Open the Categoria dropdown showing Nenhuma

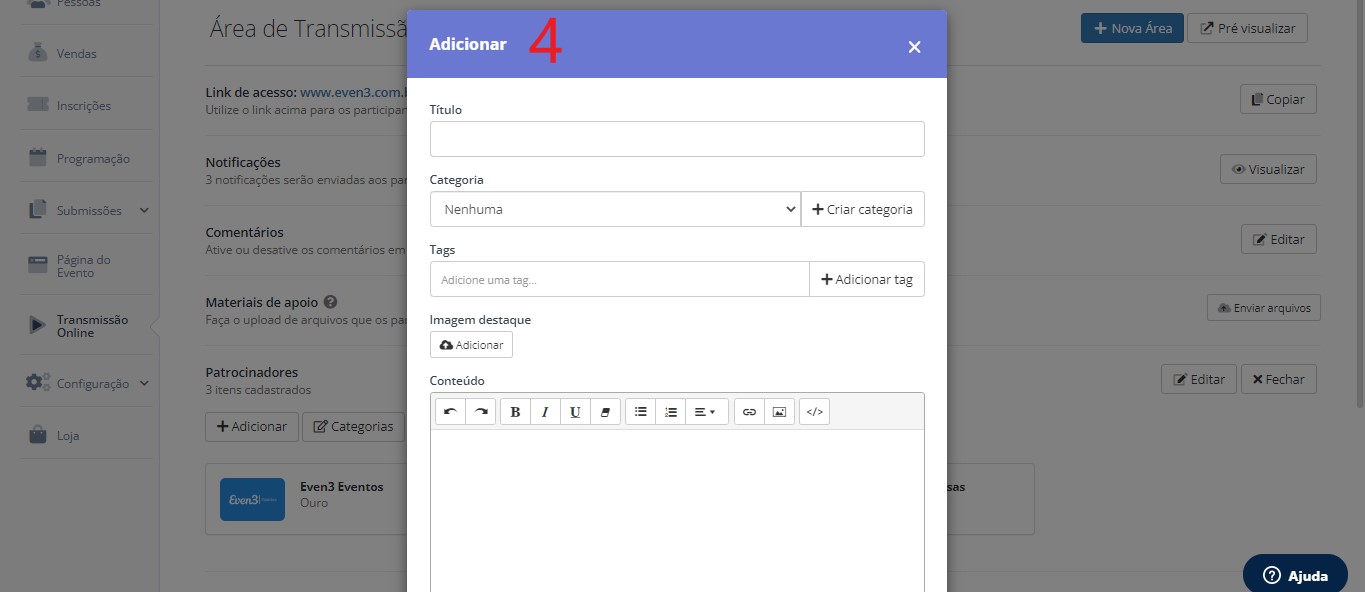615,209
